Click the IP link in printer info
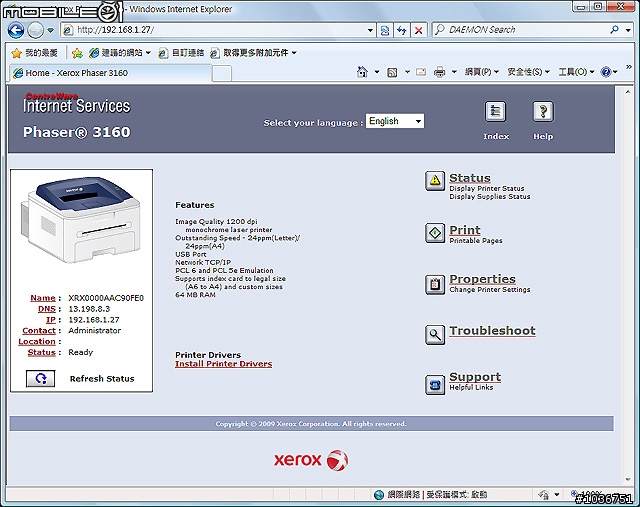Image resolution: width=640 pixels, height=507 pixels. coord(51,320)
